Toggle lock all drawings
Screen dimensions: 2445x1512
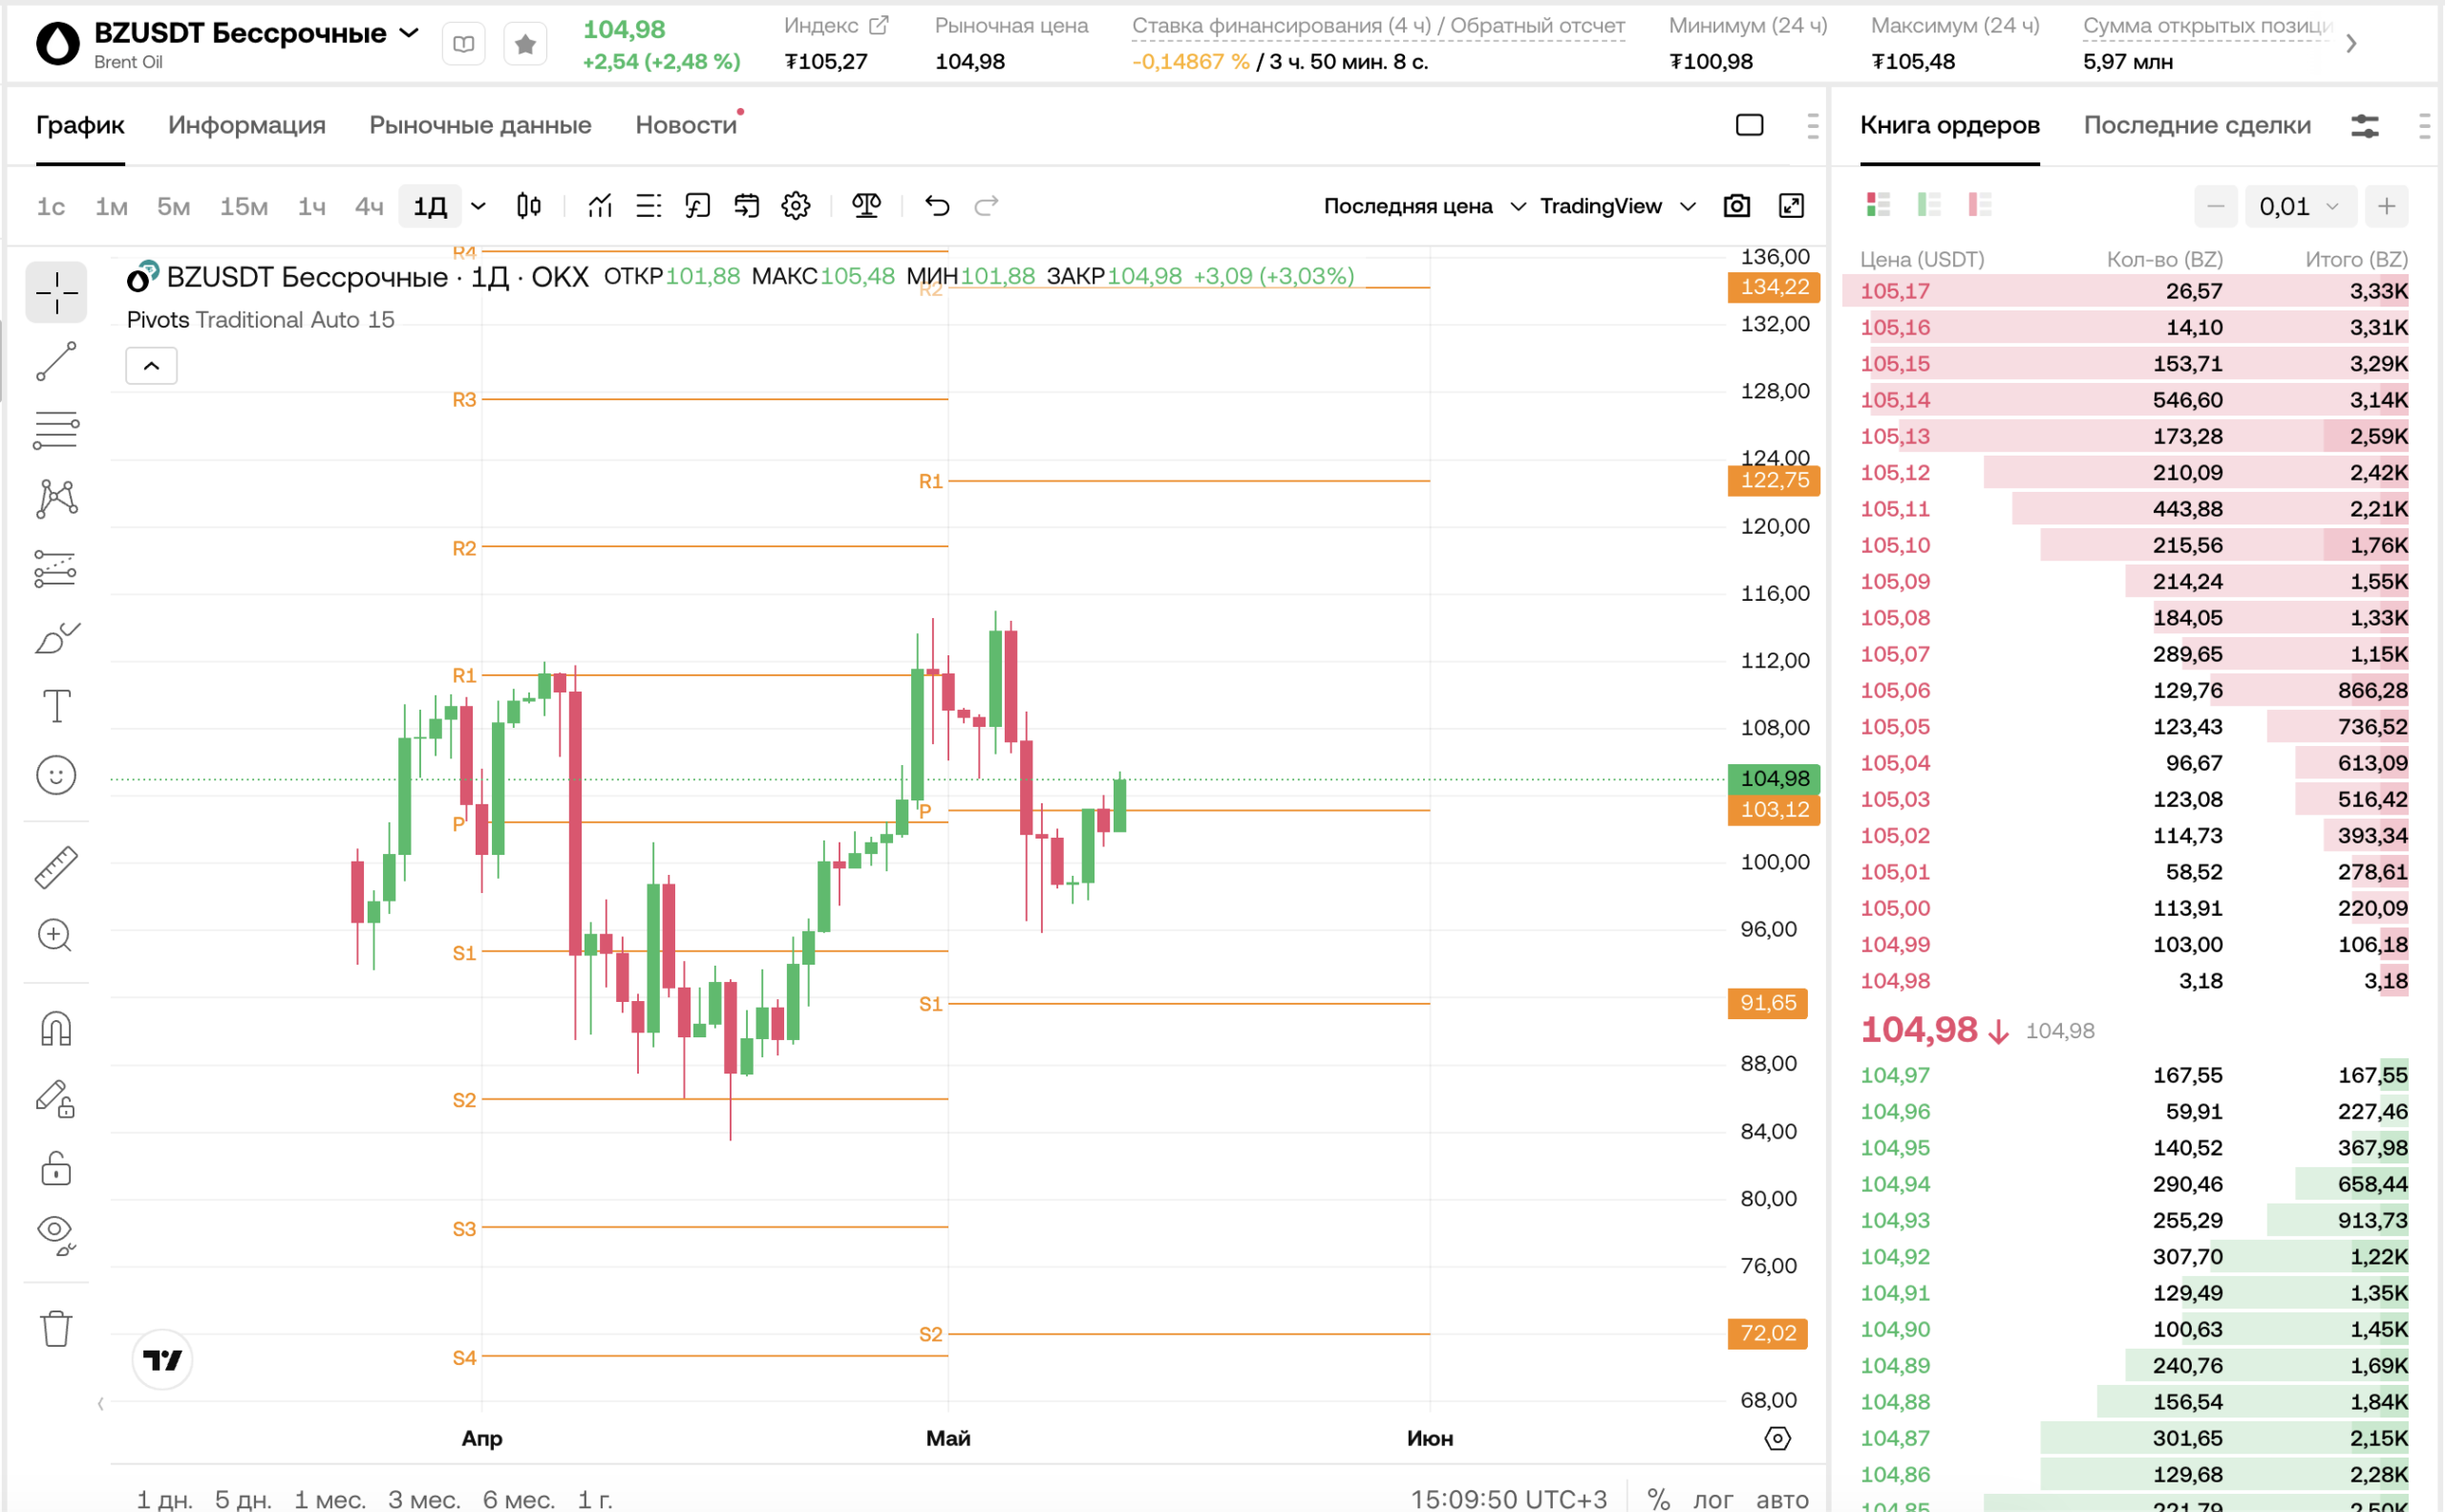56,1168
